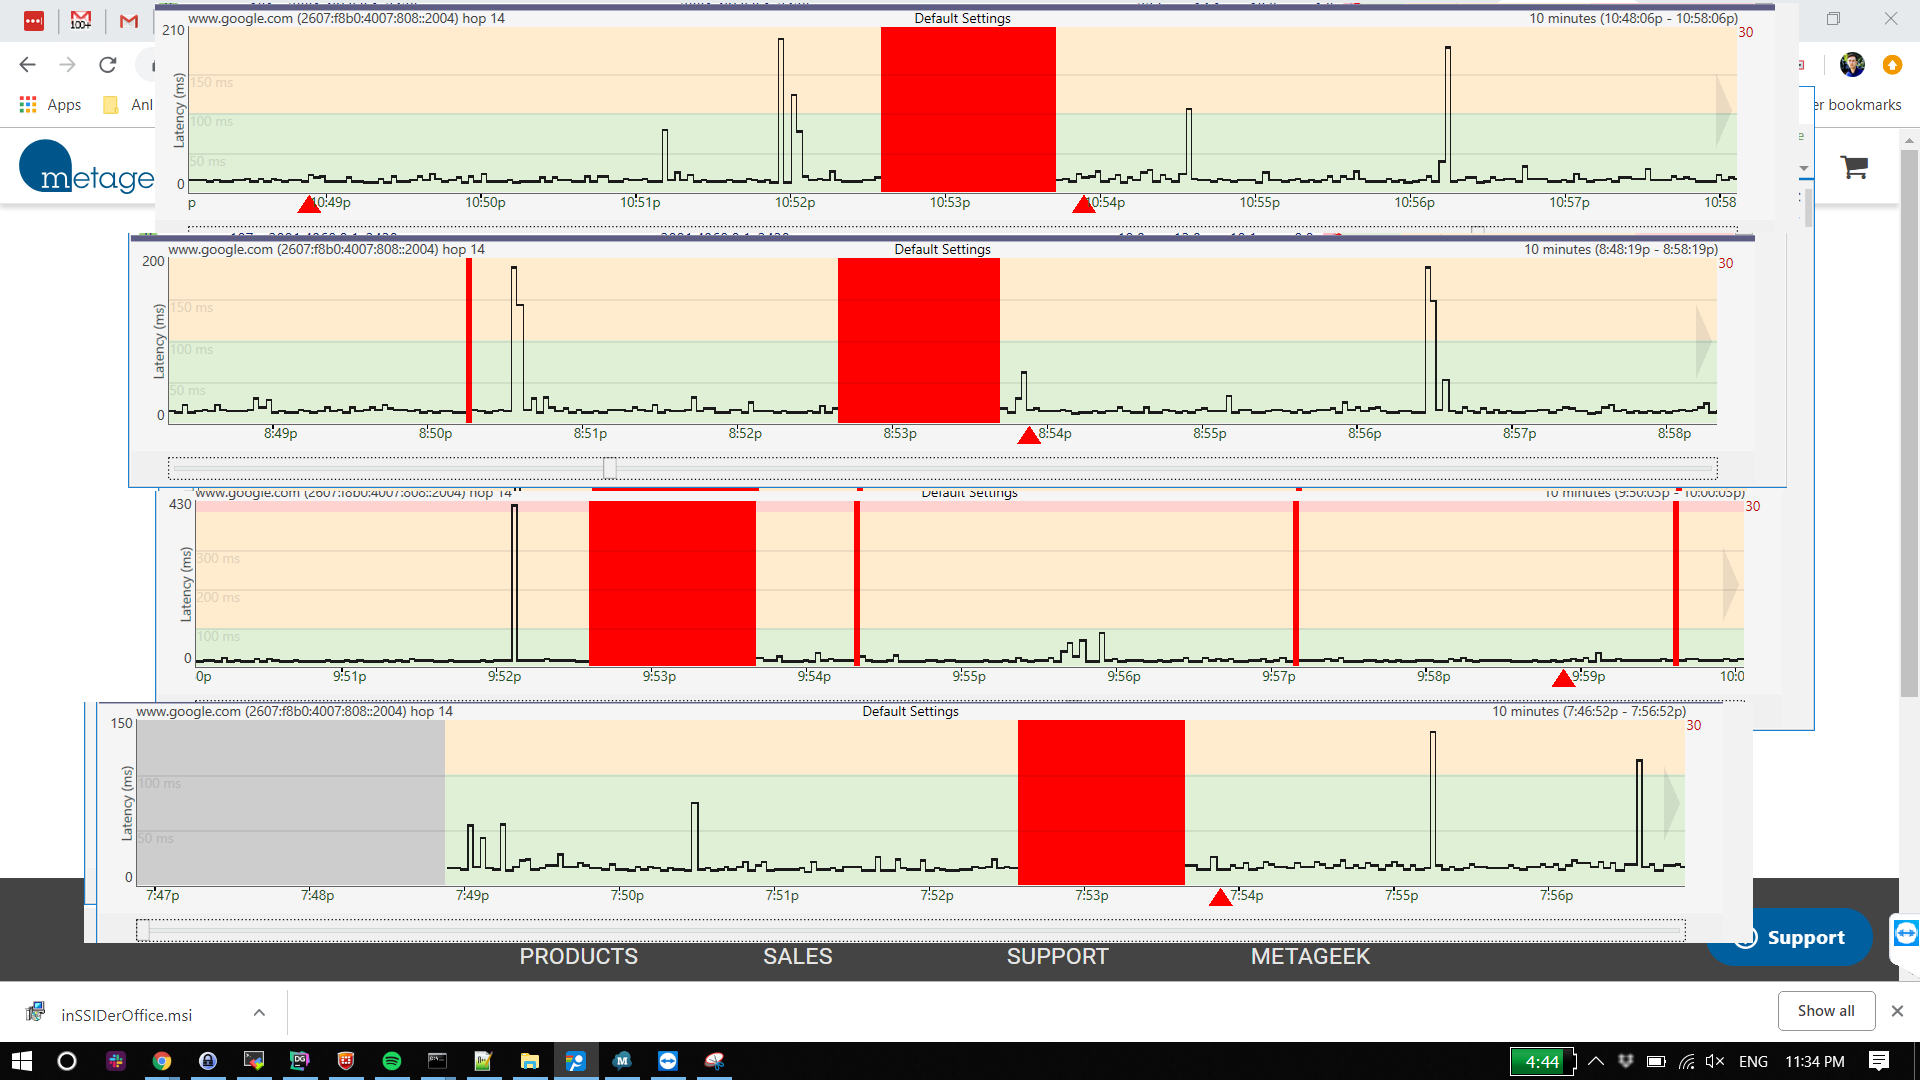This screenshot has height=1080, width=1920.
Task: Open the Chrome profile avatar menu
Action: 1853,64
